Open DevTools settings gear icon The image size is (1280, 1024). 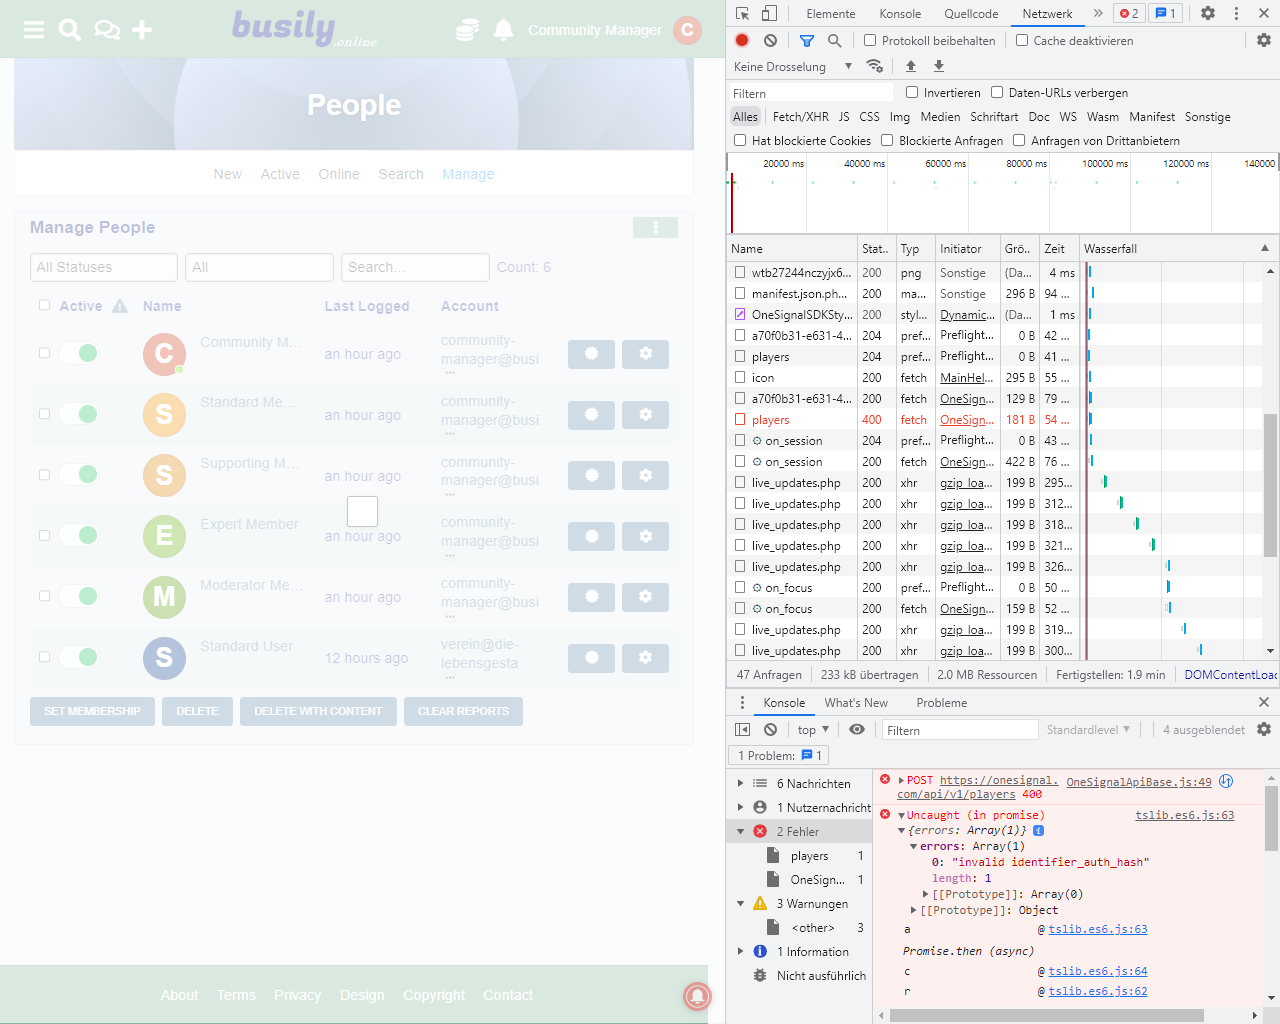pyautogui.click(x=1208, y=13)
